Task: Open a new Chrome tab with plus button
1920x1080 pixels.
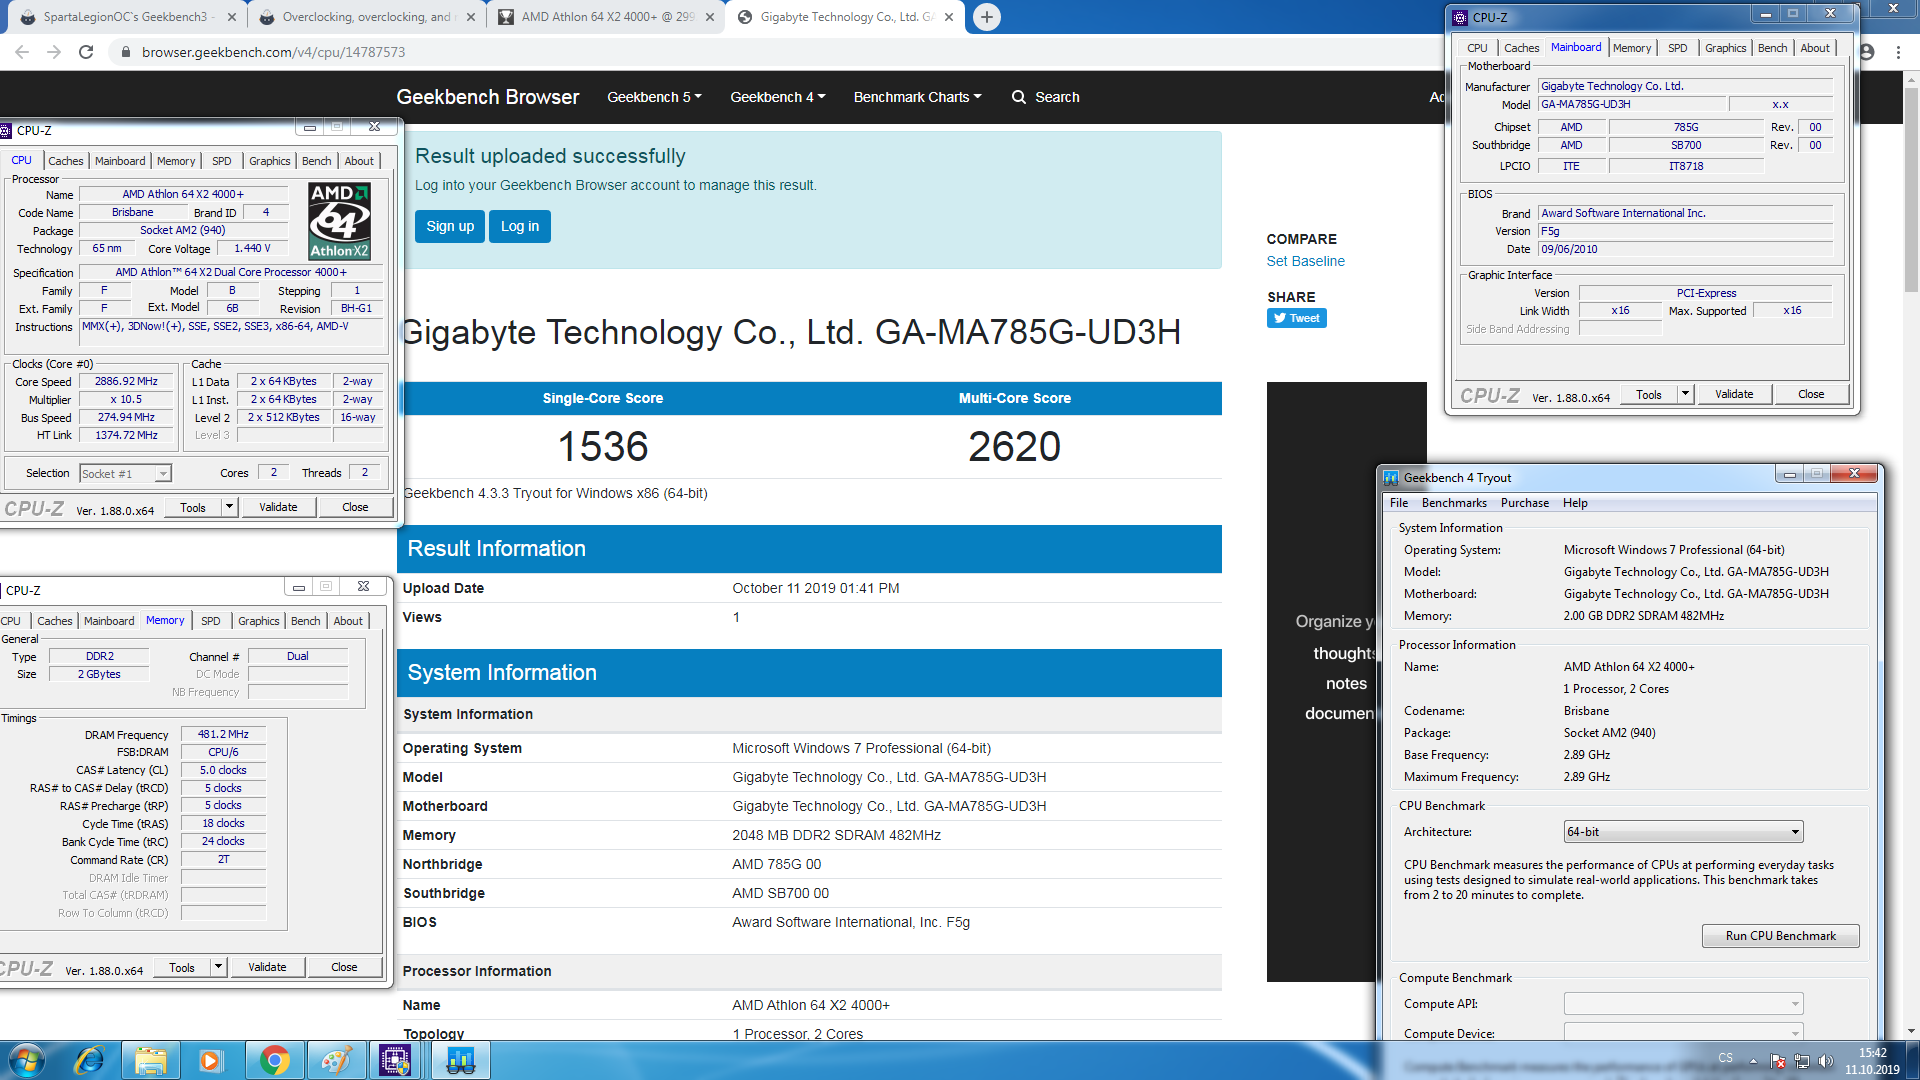Action: pyautogui.click(x=986, y=17)
